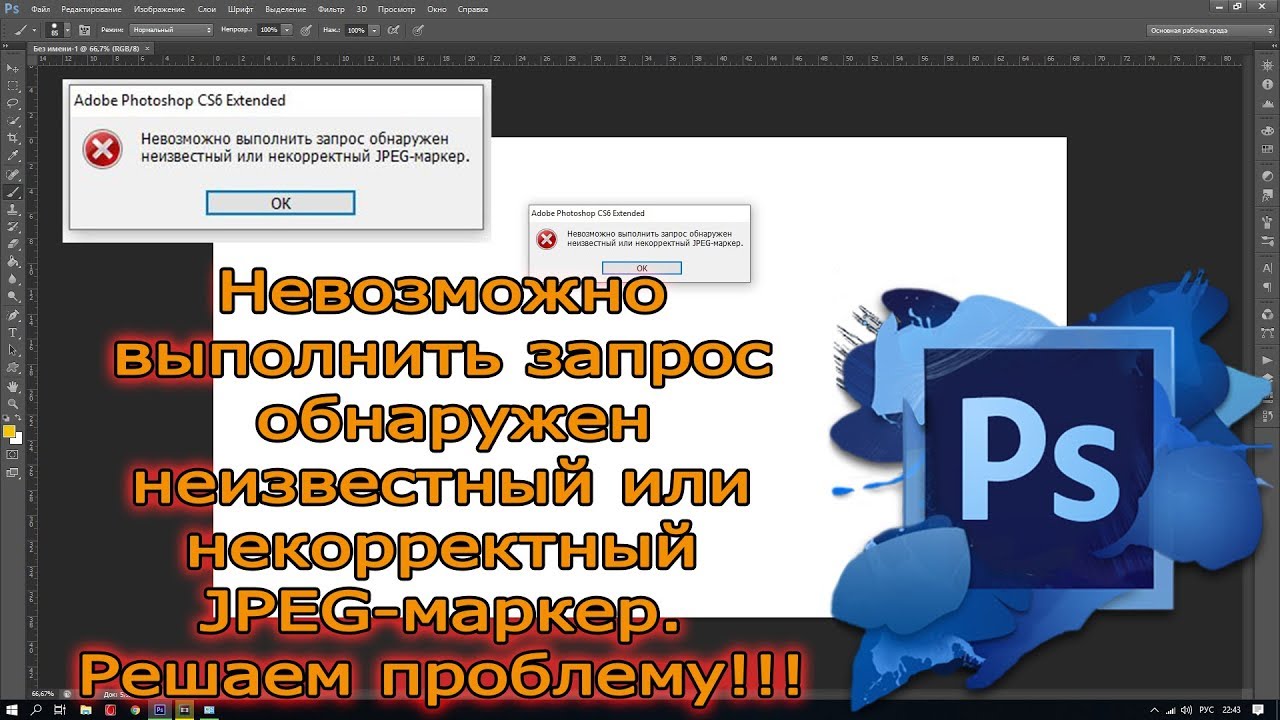Select the Lasso tool
Viewport: 1280px width, 720px height.
13,103
